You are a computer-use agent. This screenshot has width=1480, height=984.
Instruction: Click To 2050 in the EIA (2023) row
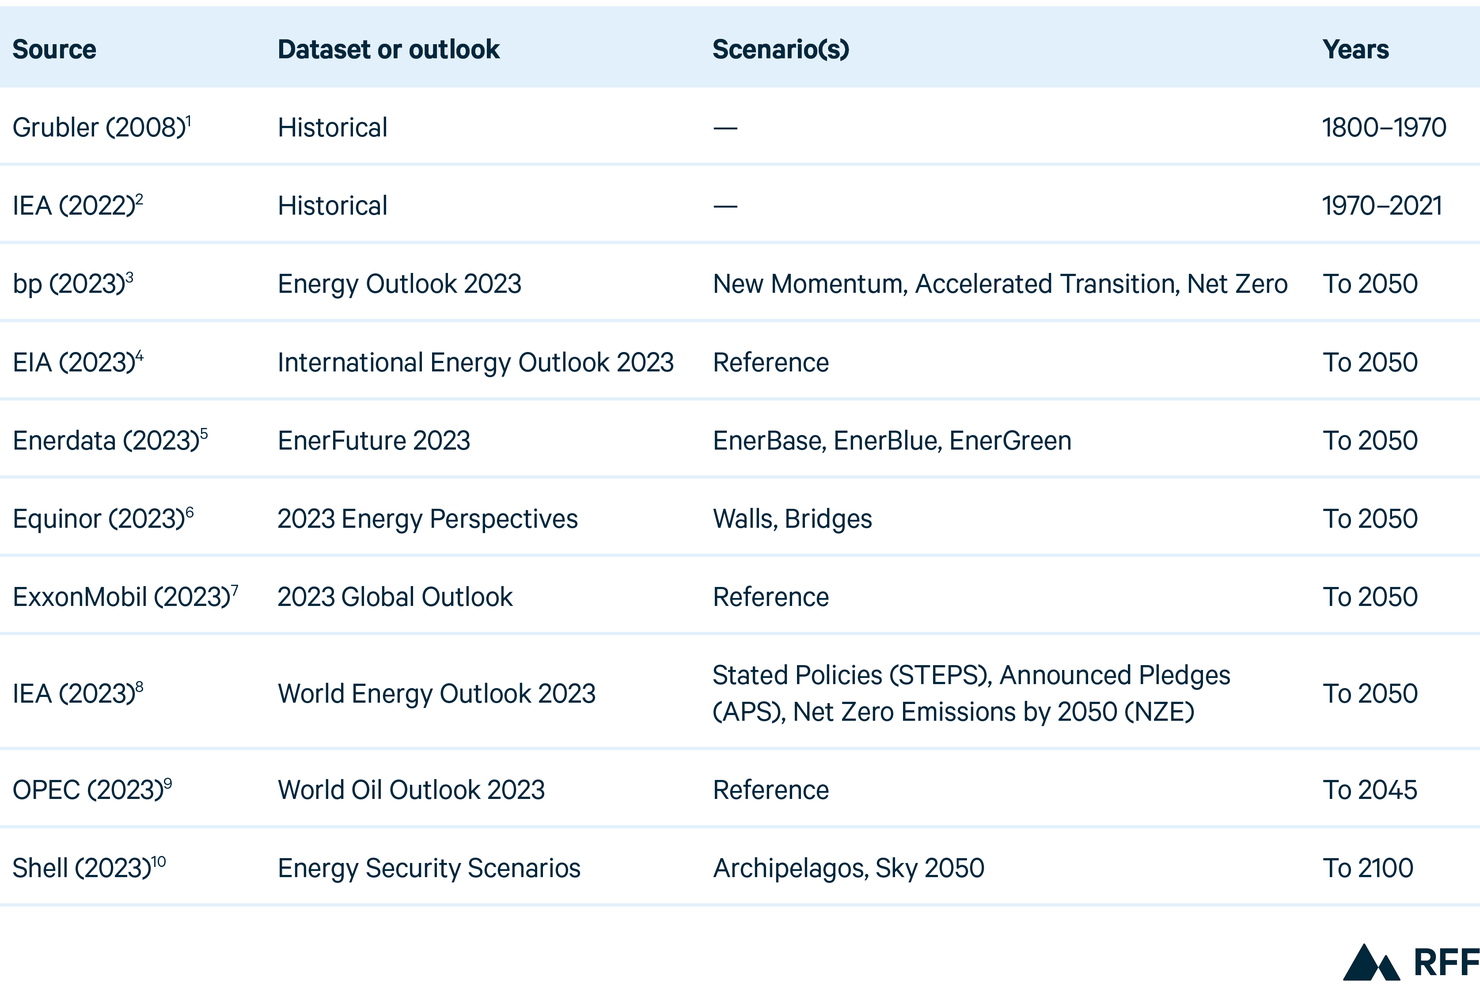(x=1370, y=362)
